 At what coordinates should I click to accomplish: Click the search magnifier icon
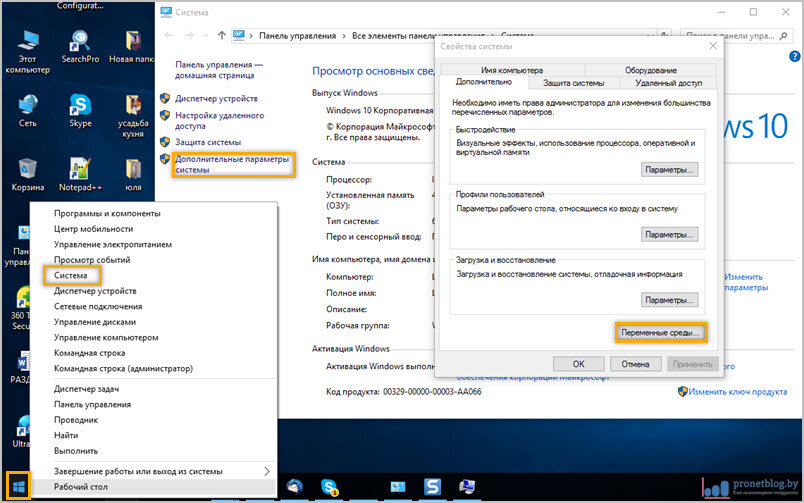[x=783, y=36]
